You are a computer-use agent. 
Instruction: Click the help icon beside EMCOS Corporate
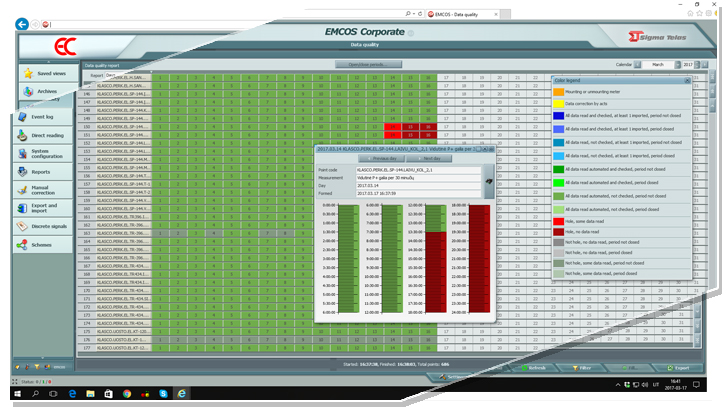410,33
